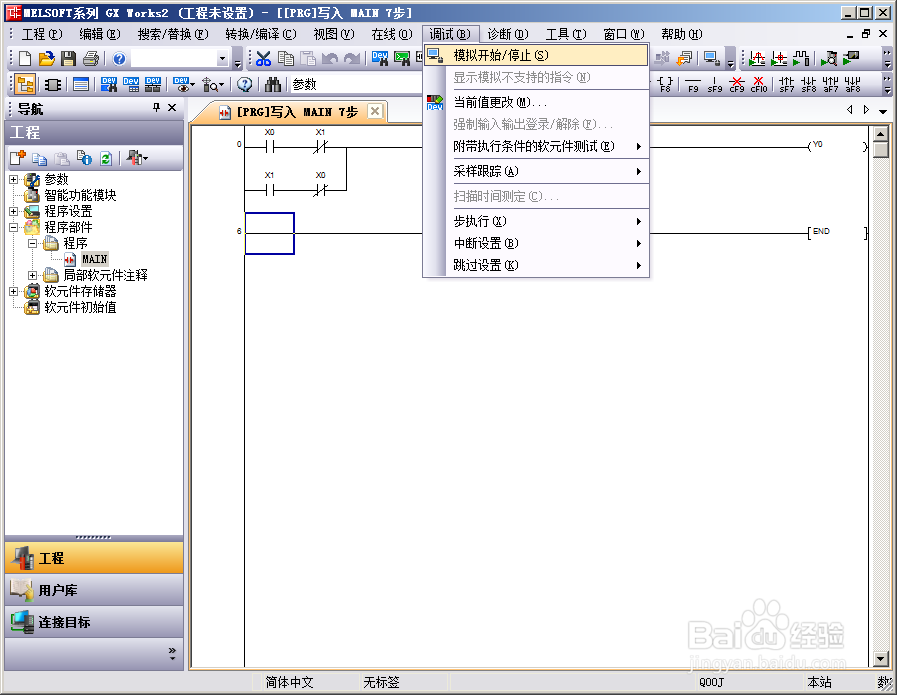Open 采样跟踪 submenu

click(x=536, y=171)
